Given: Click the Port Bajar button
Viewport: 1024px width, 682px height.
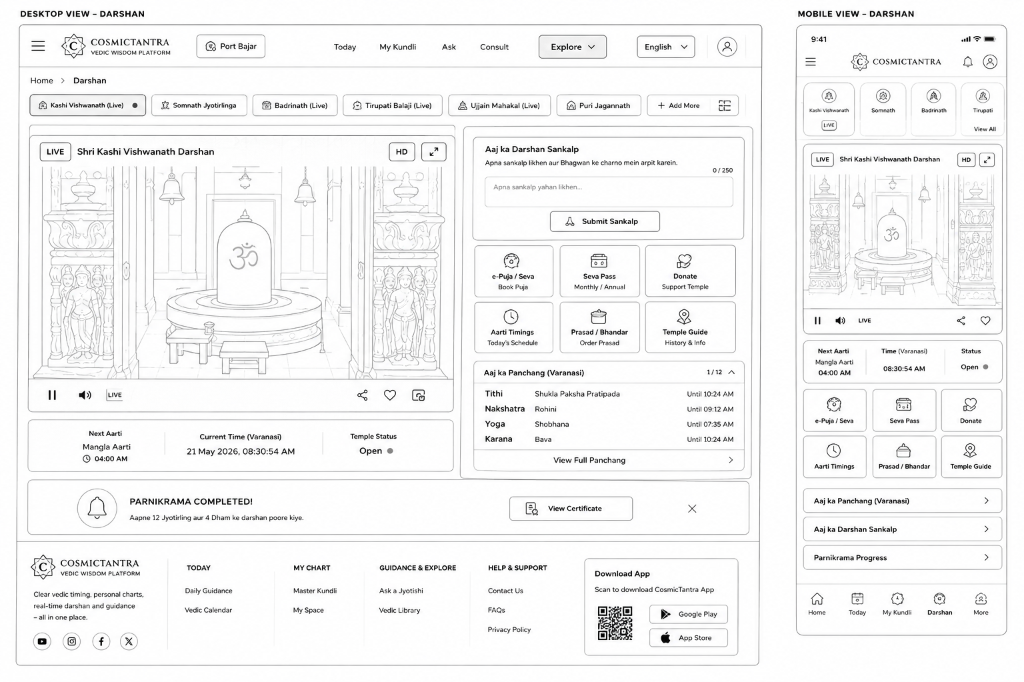Looking at the screenshot, I should point(231,46).
